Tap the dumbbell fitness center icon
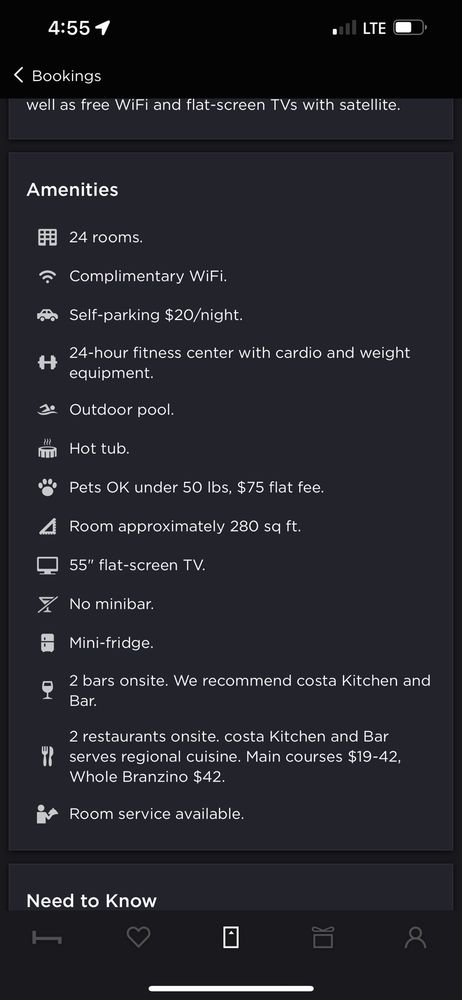The height and width of the screenshot is (1000, 462). pos(47,362)
